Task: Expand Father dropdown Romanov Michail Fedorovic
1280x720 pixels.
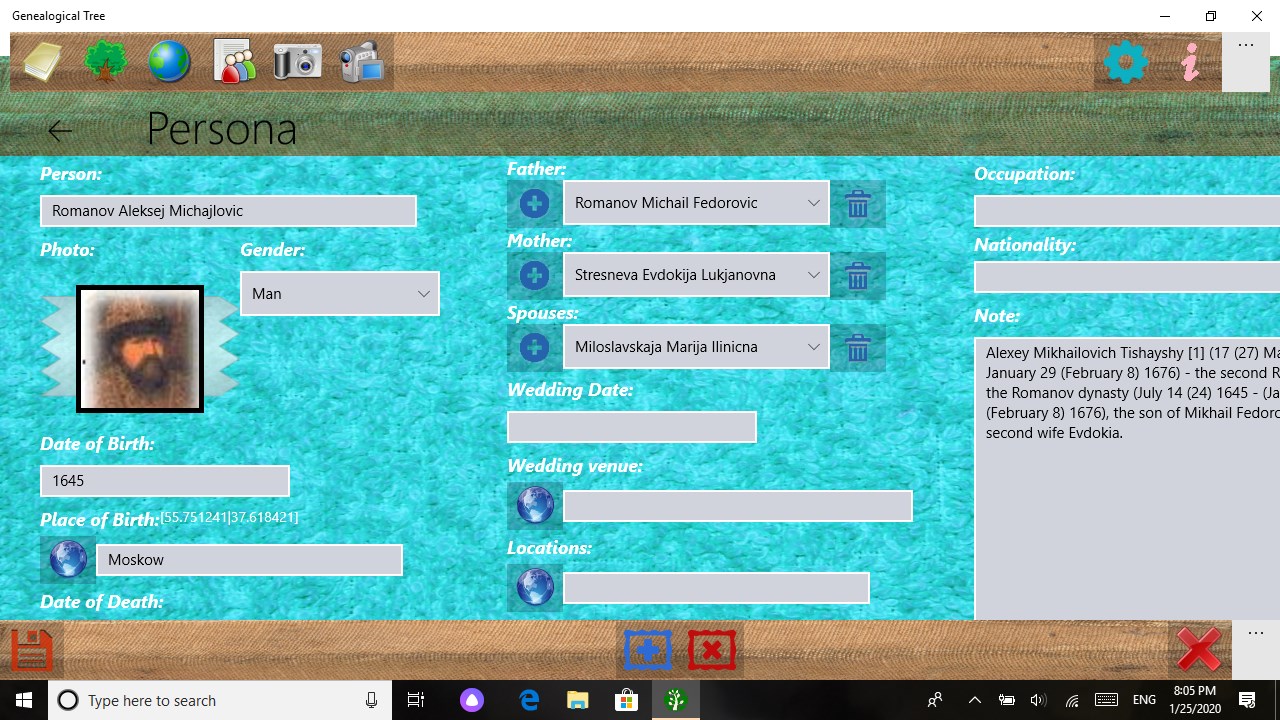Action: click(696, 203)
